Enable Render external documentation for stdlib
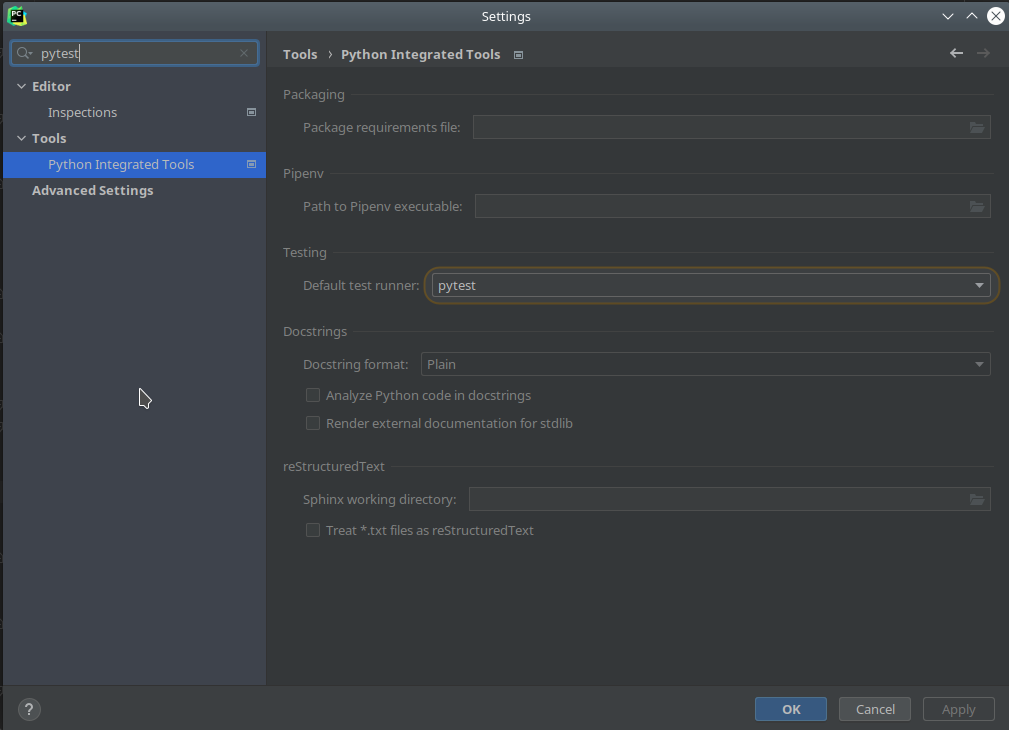Screen dimensions: 1009x730 click(313, 423)
